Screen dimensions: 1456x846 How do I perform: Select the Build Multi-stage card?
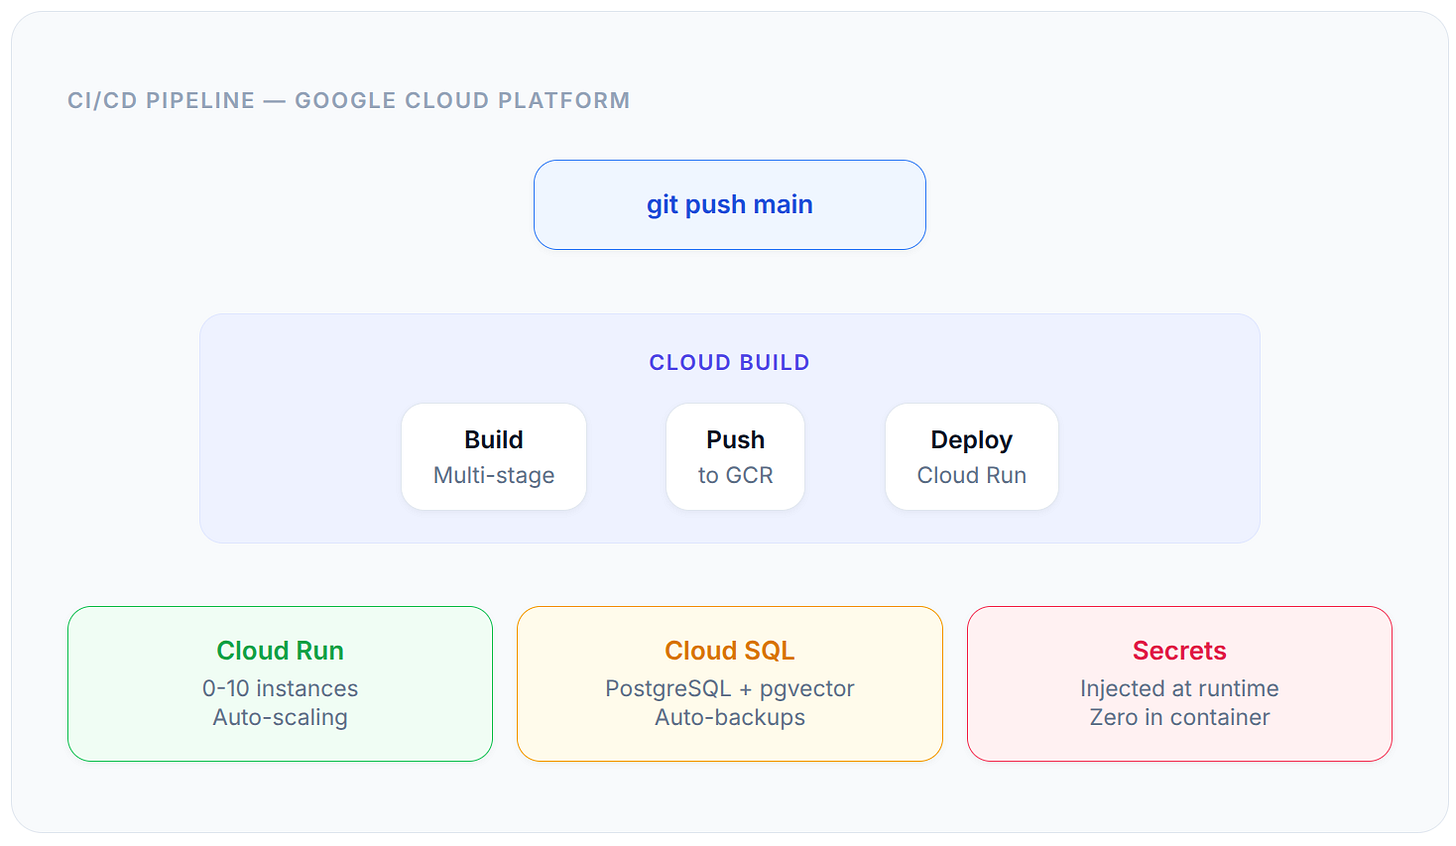(x=494, y=457)
